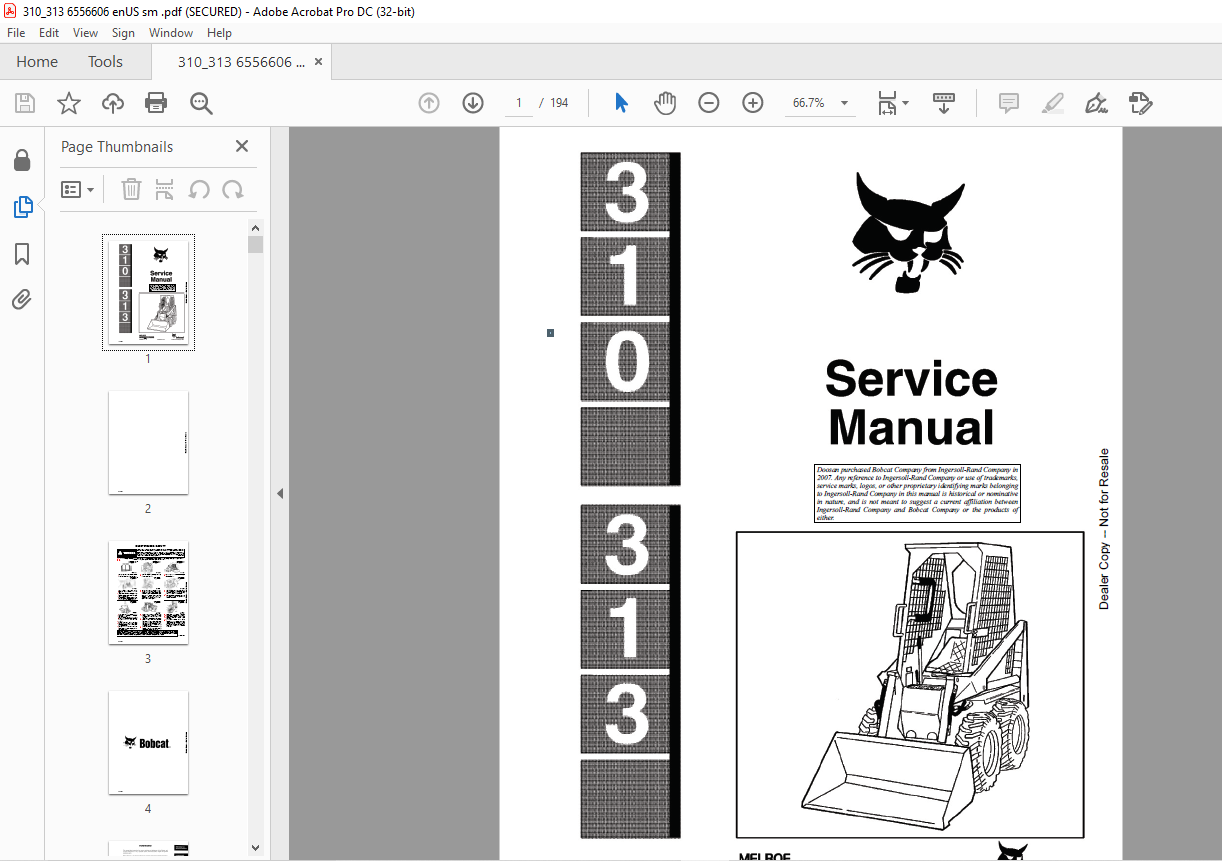Open the find text magnifier
Screen dimensions: 1222x861
tap(201, 103)
